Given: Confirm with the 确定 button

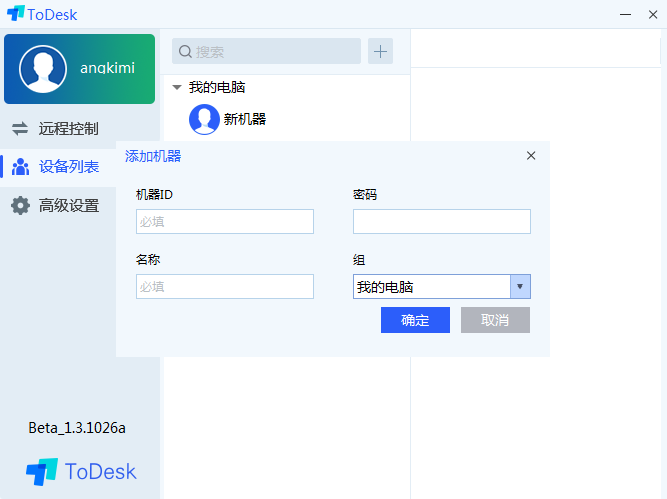Looking at the screenshot, I should [x=415, y=320].
